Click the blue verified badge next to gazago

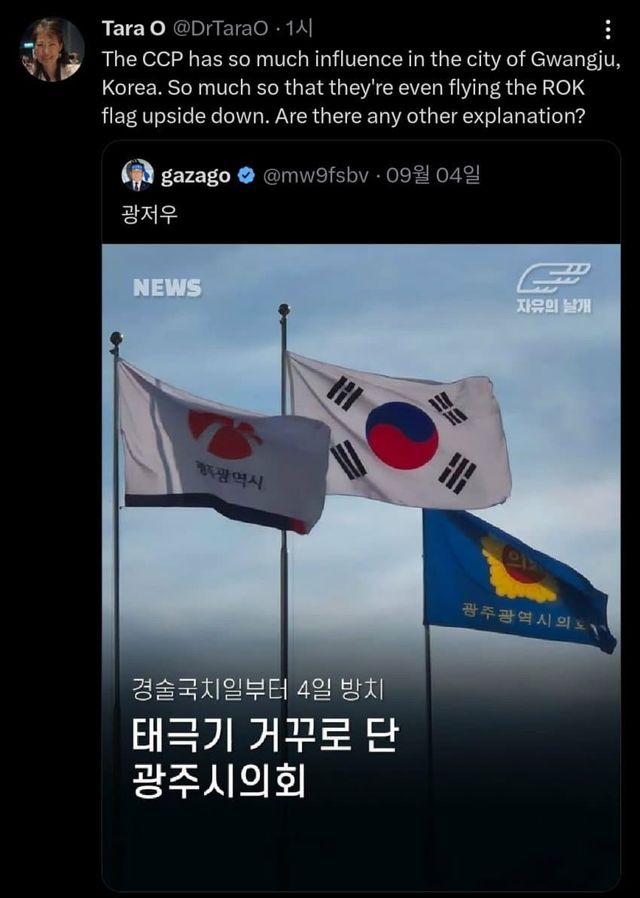point(246,176)
